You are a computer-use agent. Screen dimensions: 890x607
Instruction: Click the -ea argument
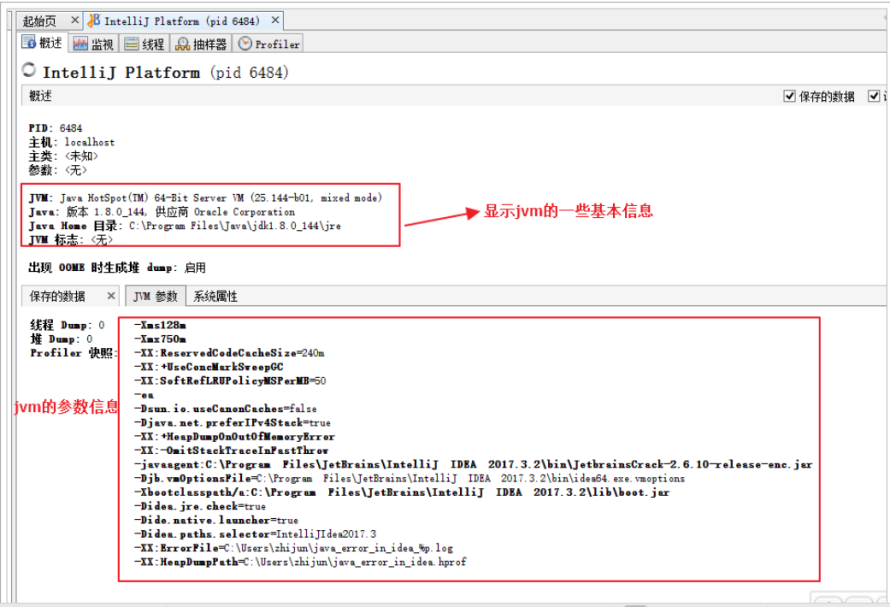(x=144, y=395)
